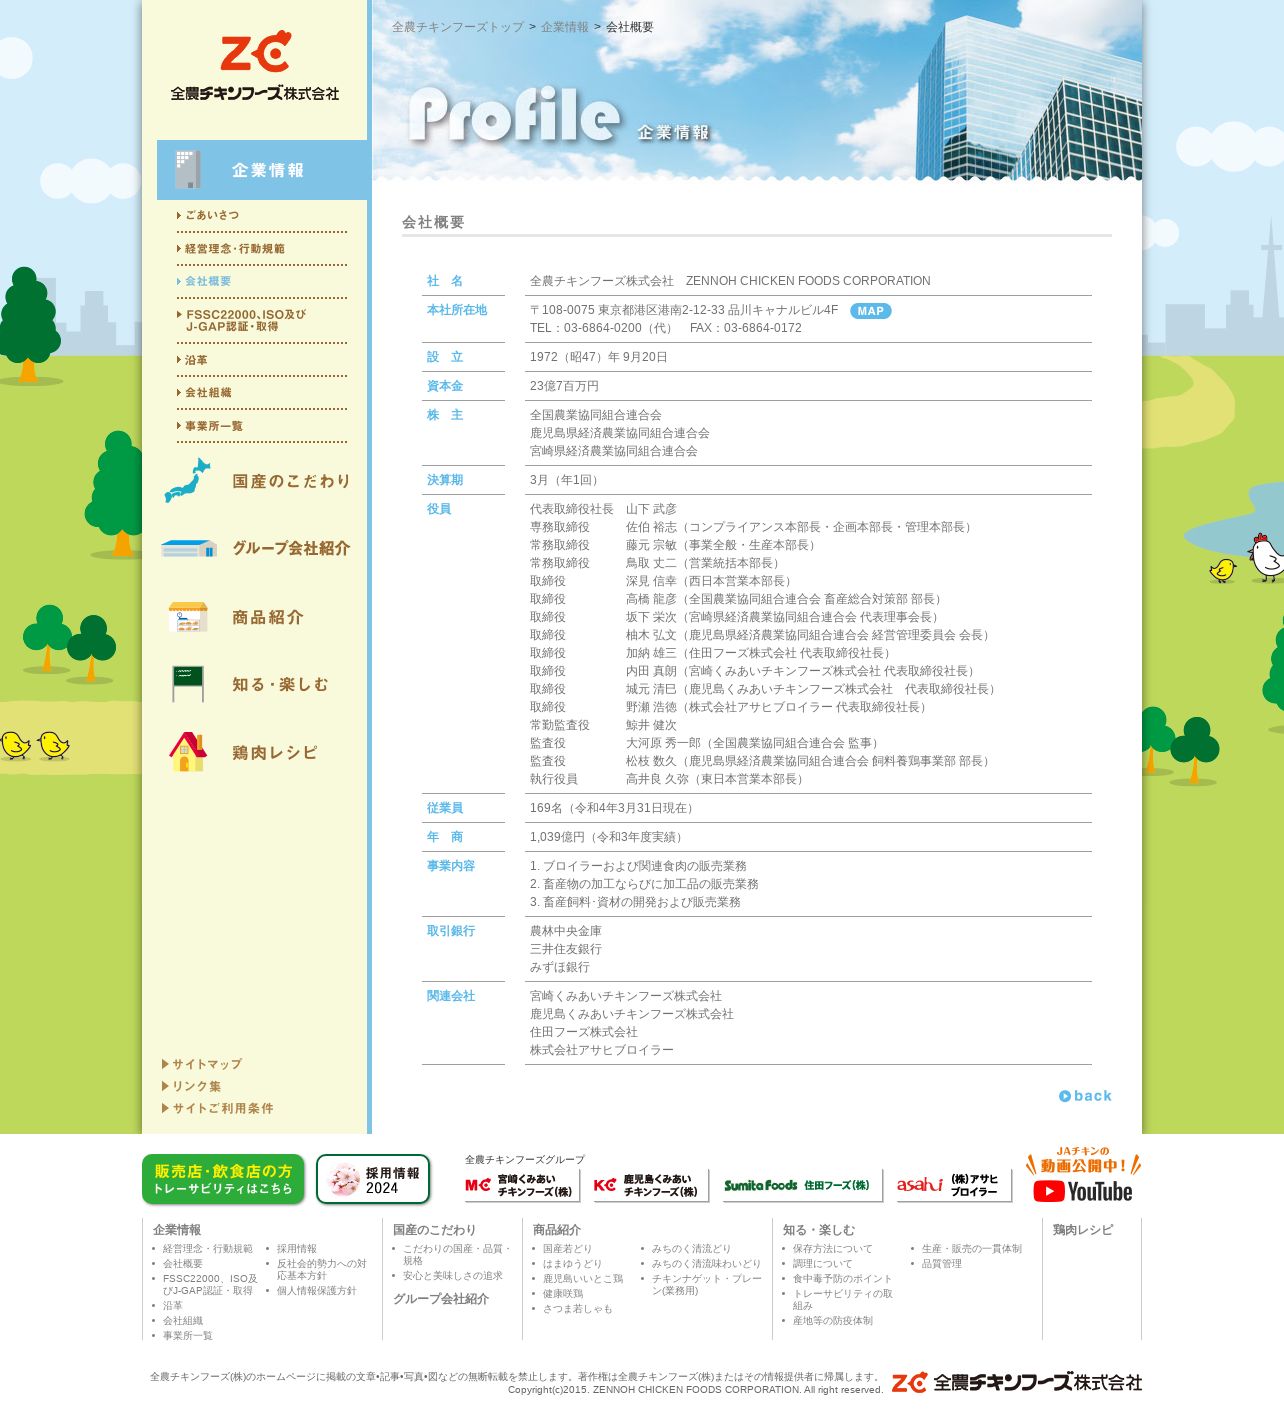This screenshot has height=1416, width=1284.
Task: Open footer link 会社組織
Action: point(183,1321)
